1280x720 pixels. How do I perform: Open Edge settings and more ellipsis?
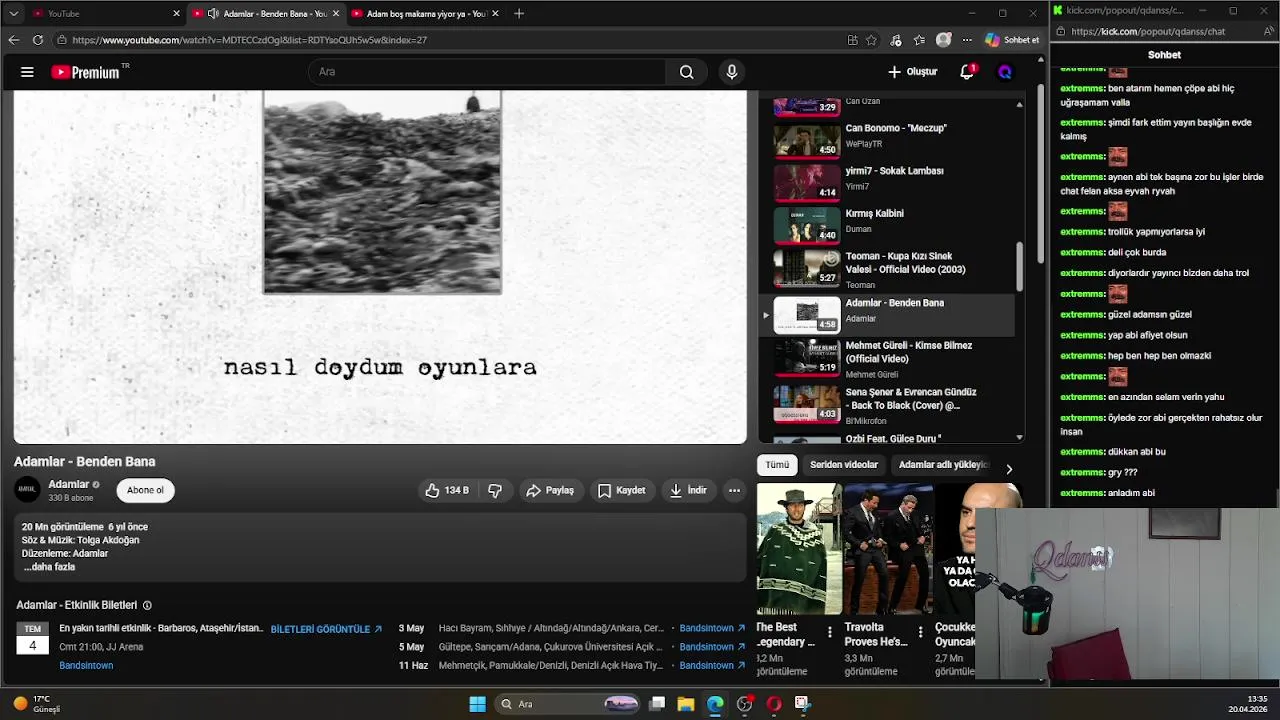967,40
